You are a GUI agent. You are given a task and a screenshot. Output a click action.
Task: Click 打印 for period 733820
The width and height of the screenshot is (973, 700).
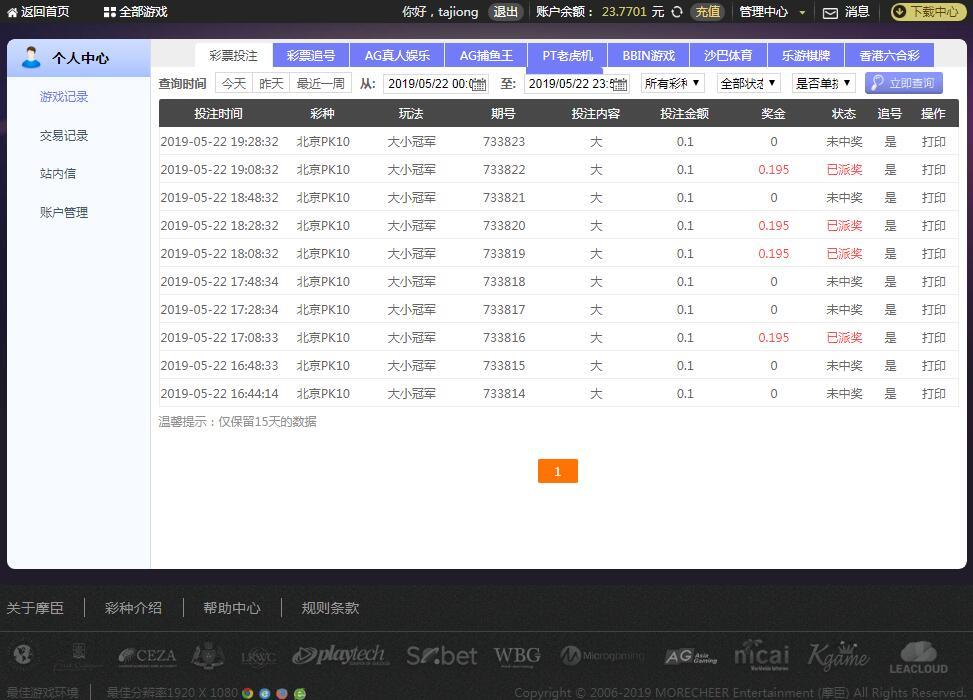coord(933,226)
